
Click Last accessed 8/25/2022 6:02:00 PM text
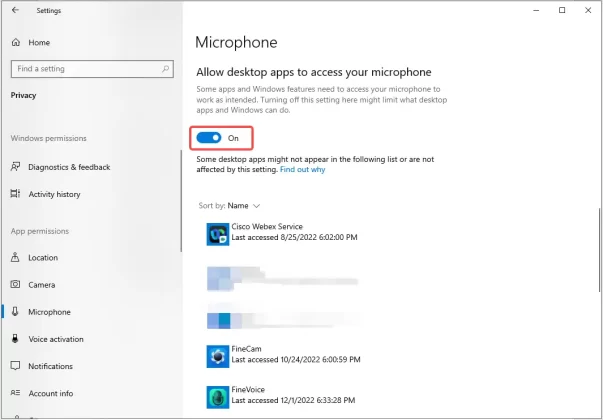point(294,237)
